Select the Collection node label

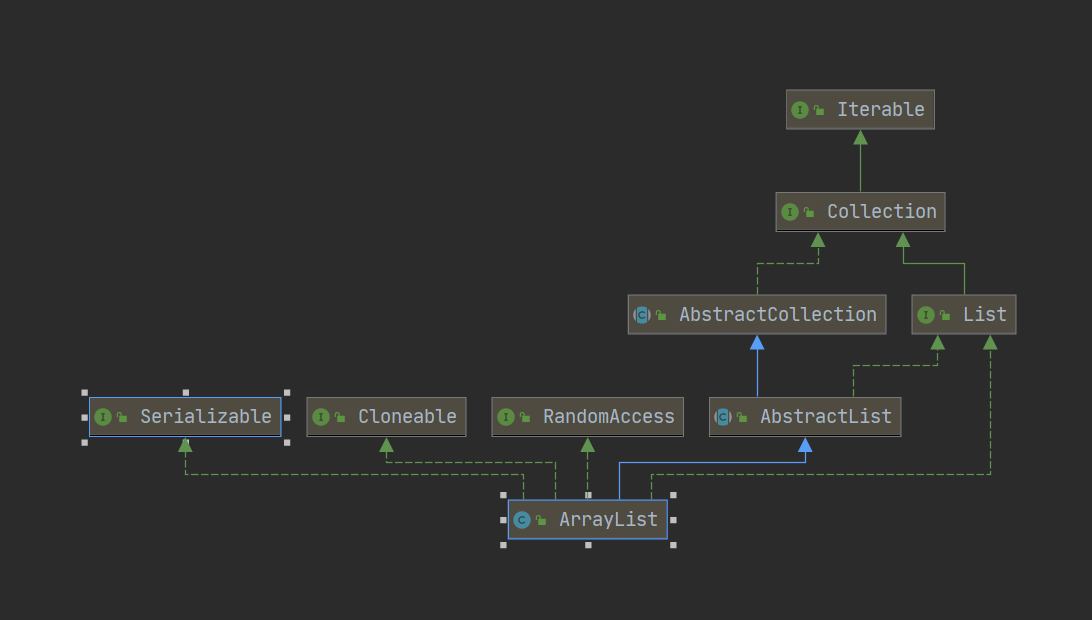pos(881,212)
